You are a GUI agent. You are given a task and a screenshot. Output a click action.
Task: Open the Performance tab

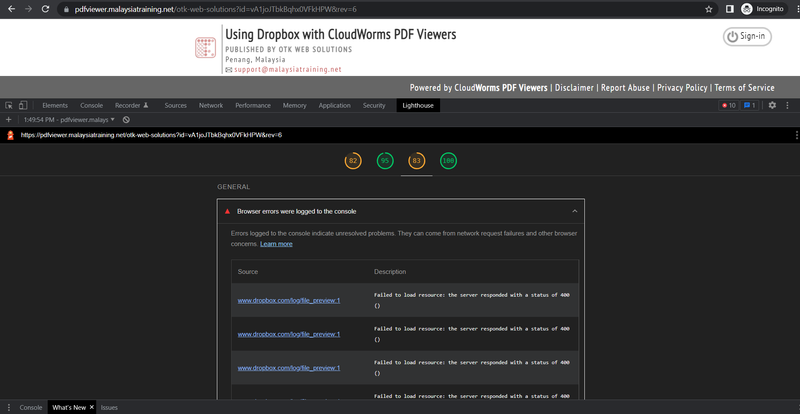click(x=252, y=105)
